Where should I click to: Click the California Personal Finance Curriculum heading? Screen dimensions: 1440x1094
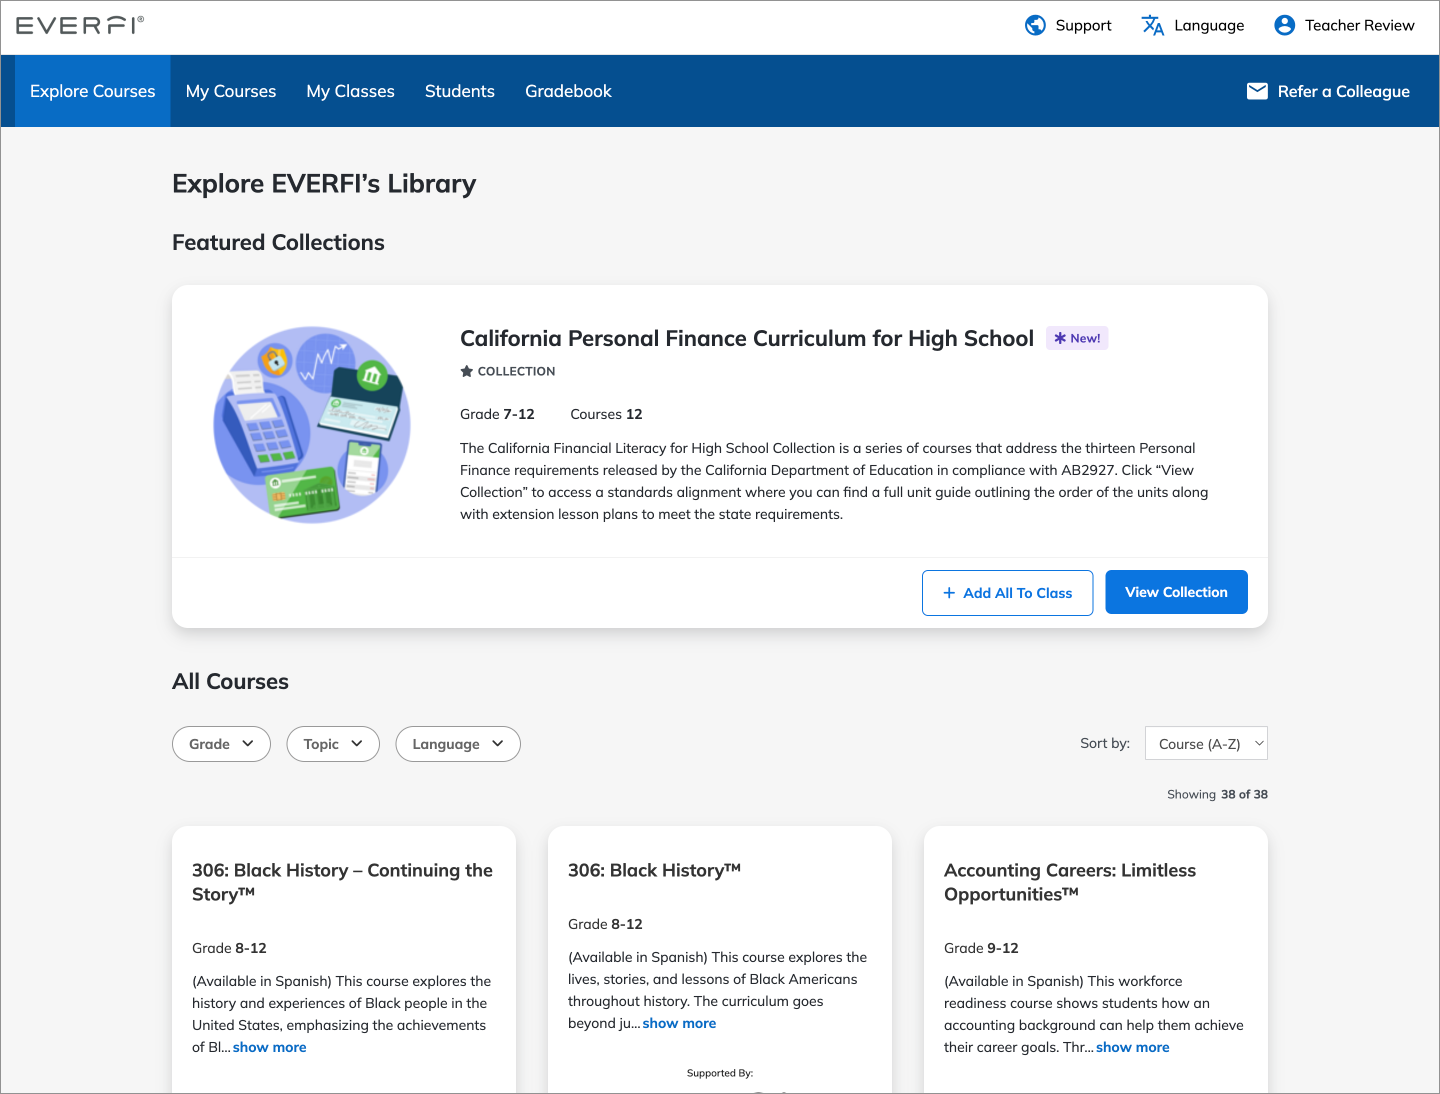click(747, 338)
